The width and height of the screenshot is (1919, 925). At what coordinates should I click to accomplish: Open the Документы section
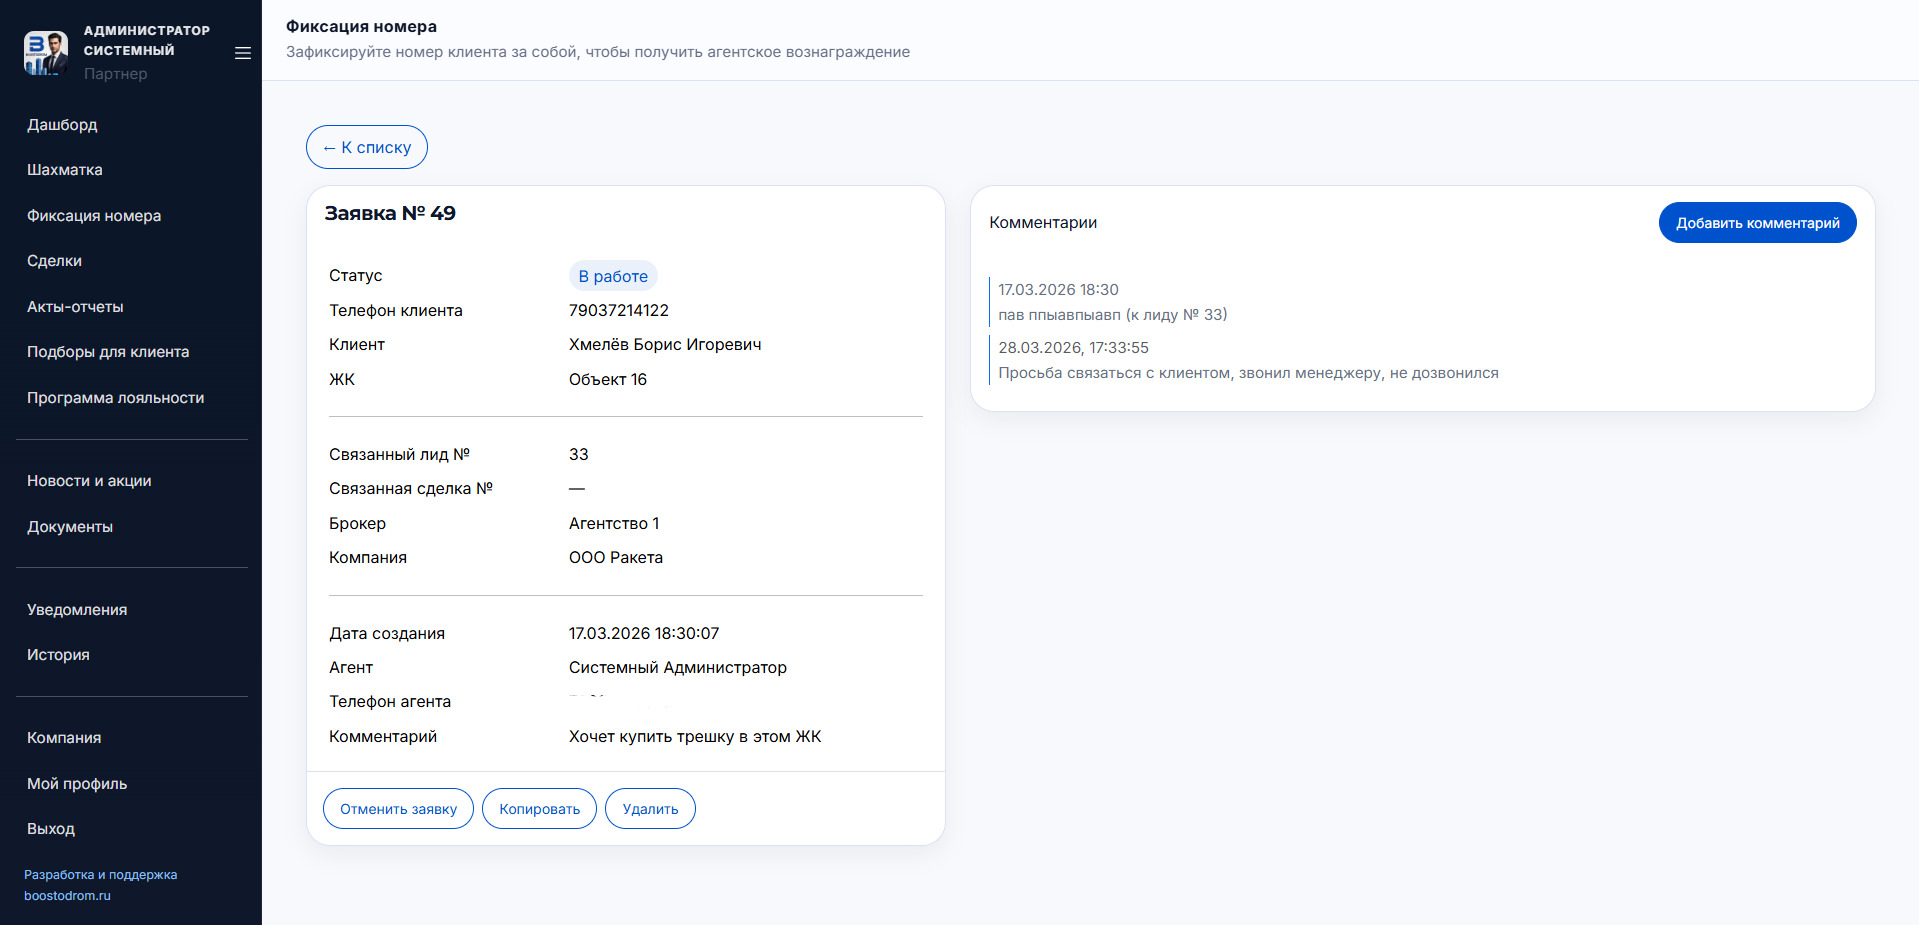click(x=70, y=527)
